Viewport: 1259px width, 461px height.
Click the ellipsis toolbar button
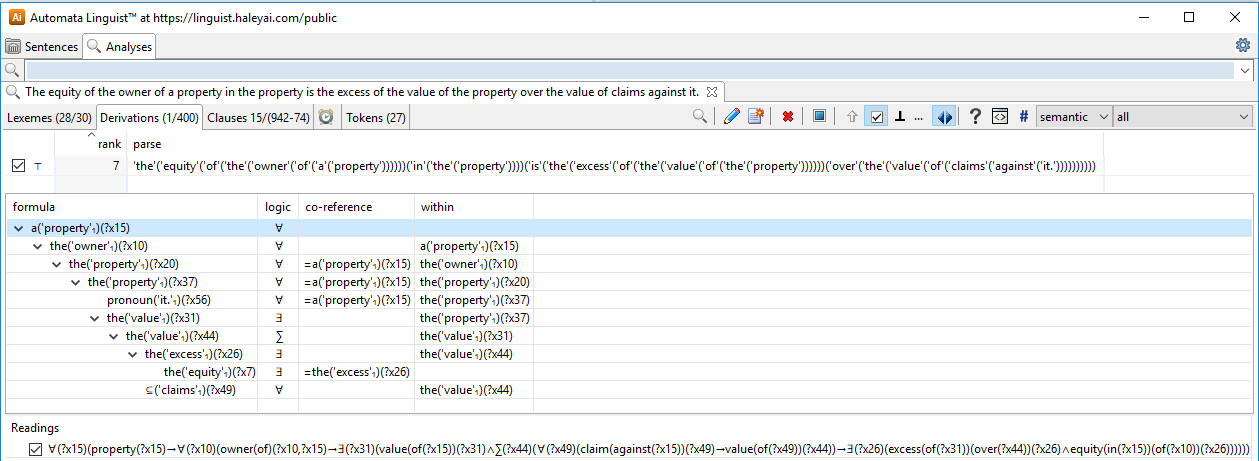(x=919, y=117)
